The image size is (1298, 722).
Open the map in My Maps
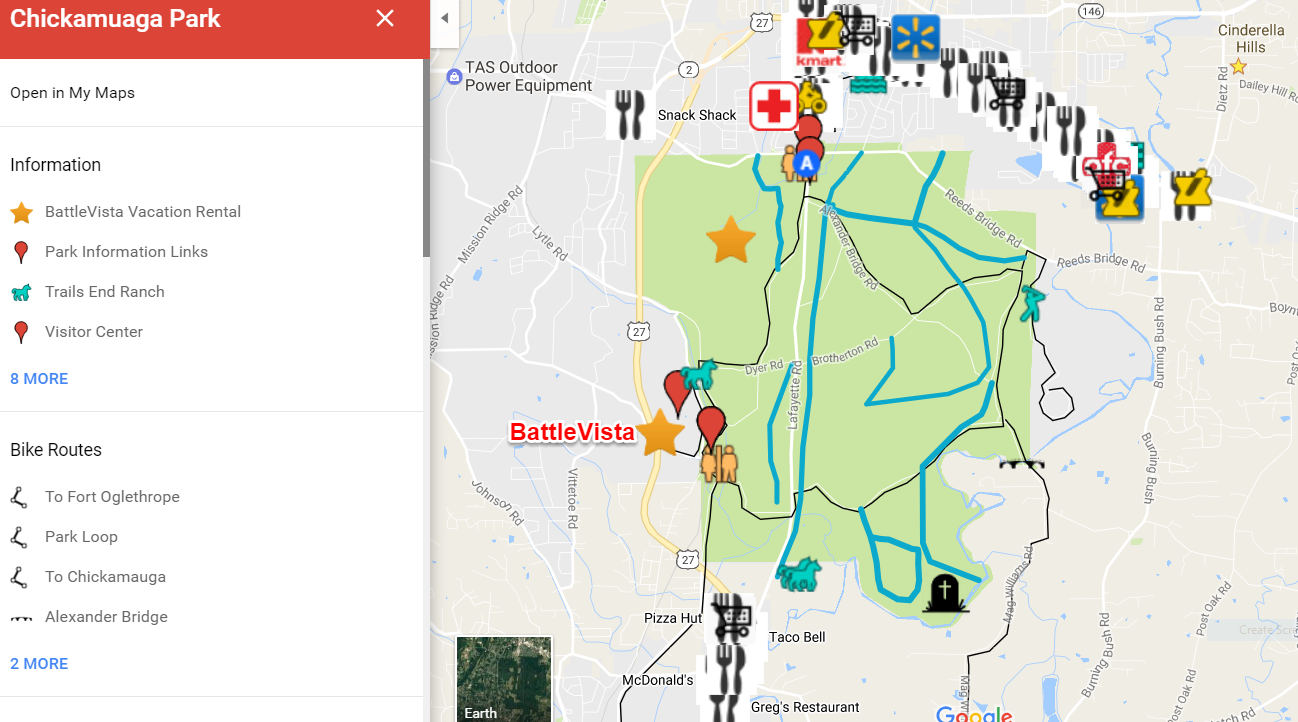tap(72, 93)
